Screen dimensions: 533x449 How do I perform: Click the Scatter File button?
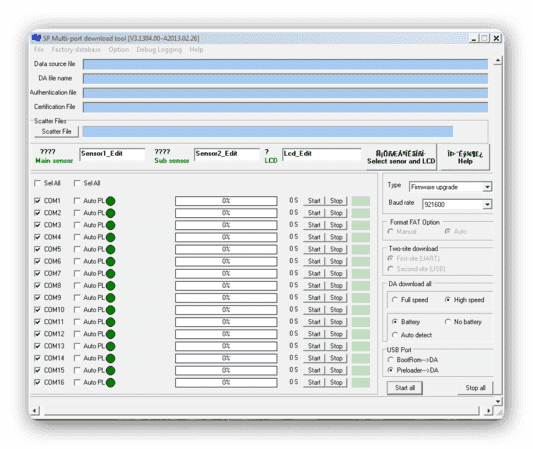[56, 132]
